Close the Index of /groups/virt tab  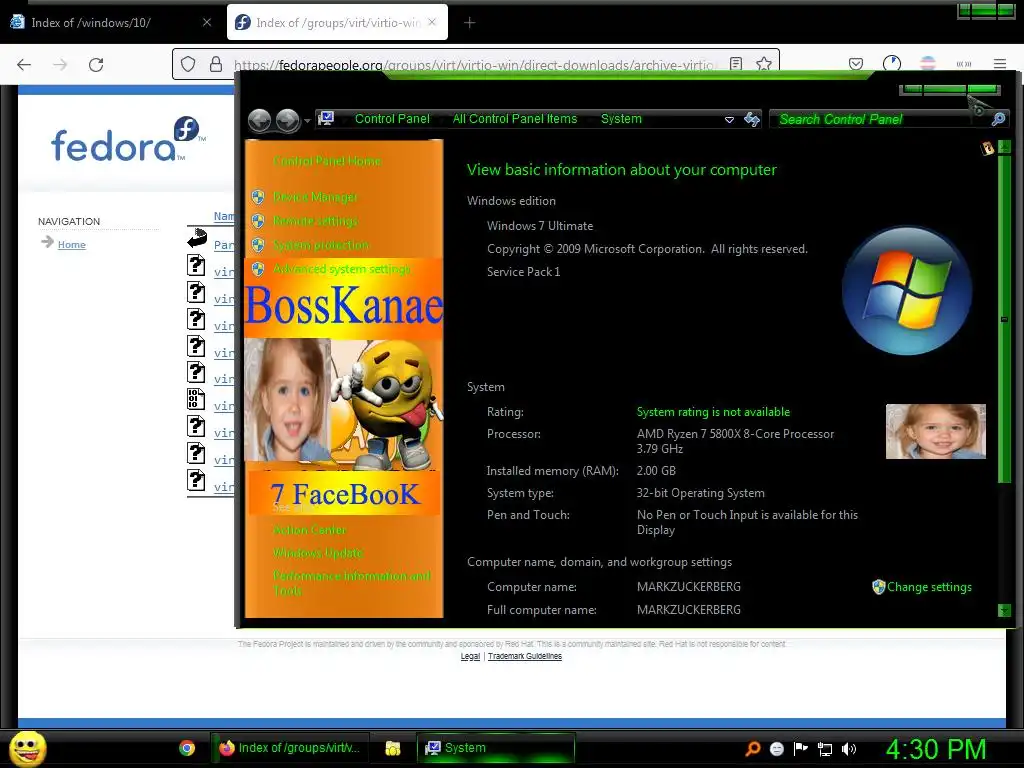(432, 22)
